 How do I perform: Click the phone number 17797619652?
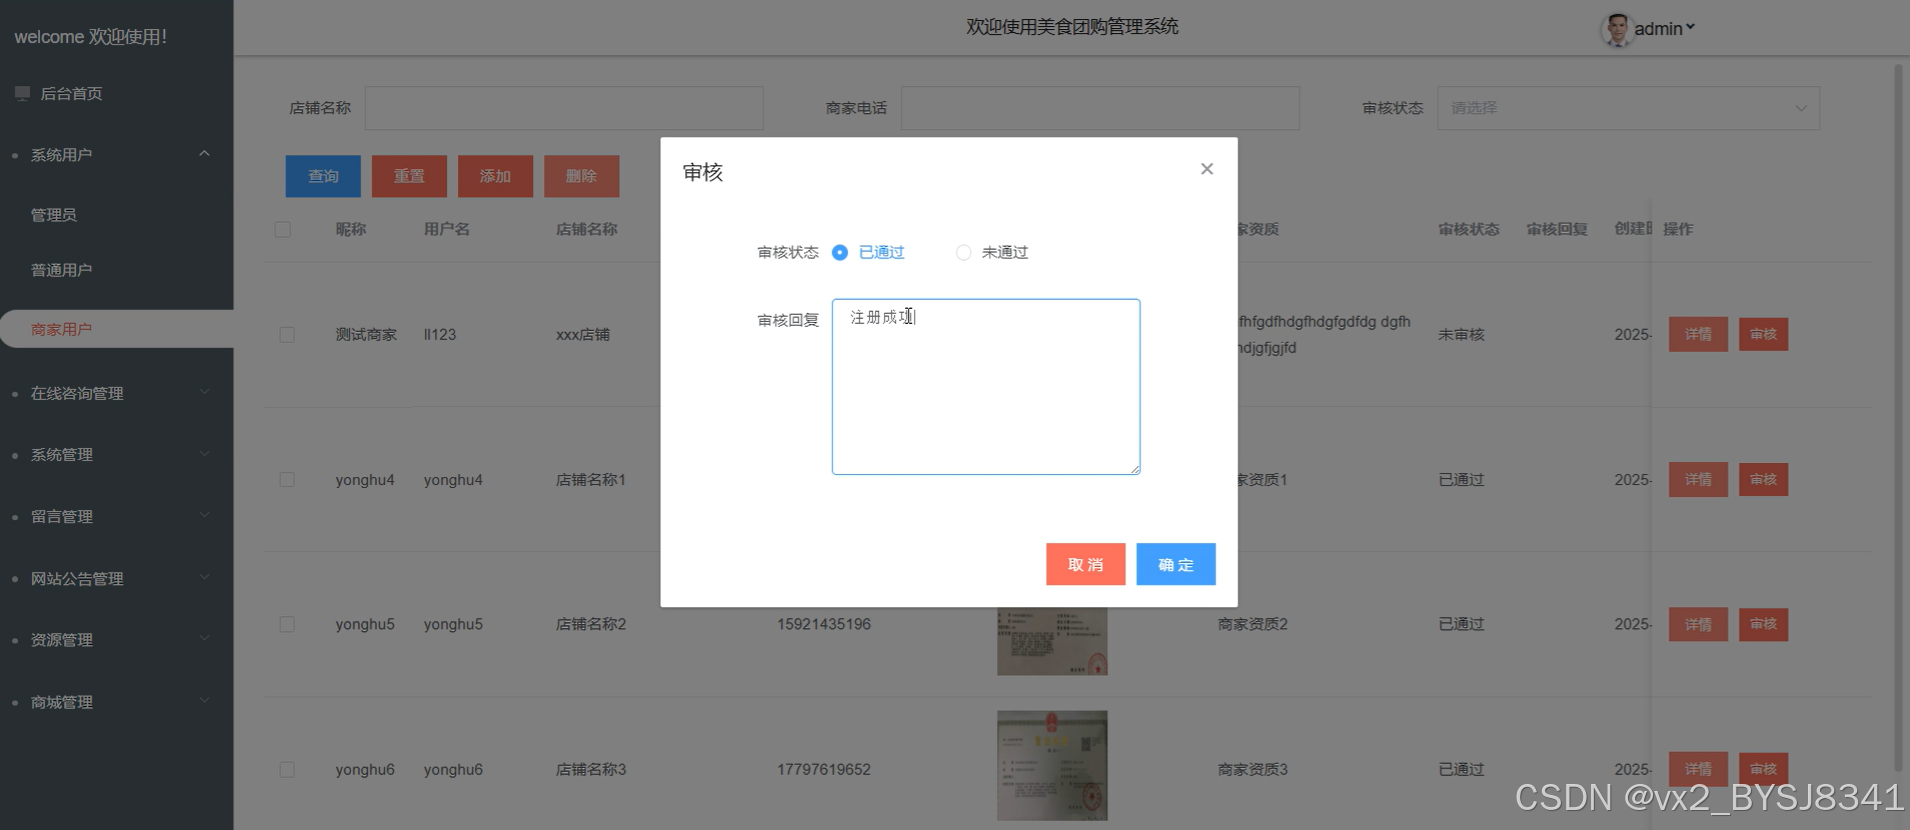pos(824,769)
